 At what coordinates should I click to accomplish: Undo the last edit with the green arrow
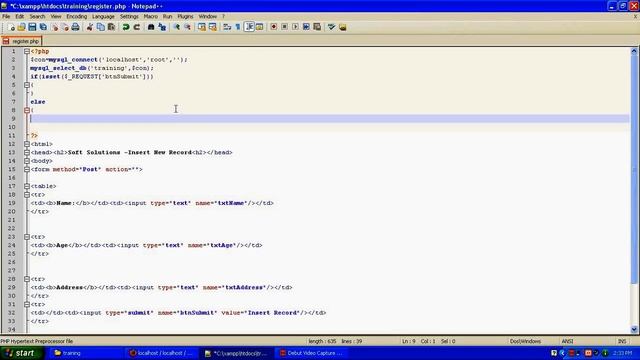coord(126,27)
